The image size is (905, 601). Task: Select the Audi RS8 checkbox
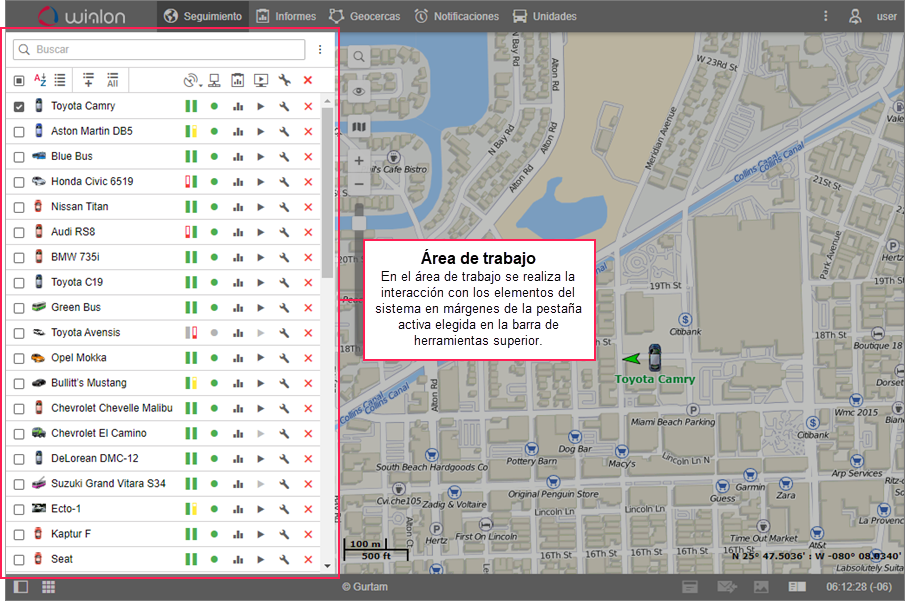19,233
